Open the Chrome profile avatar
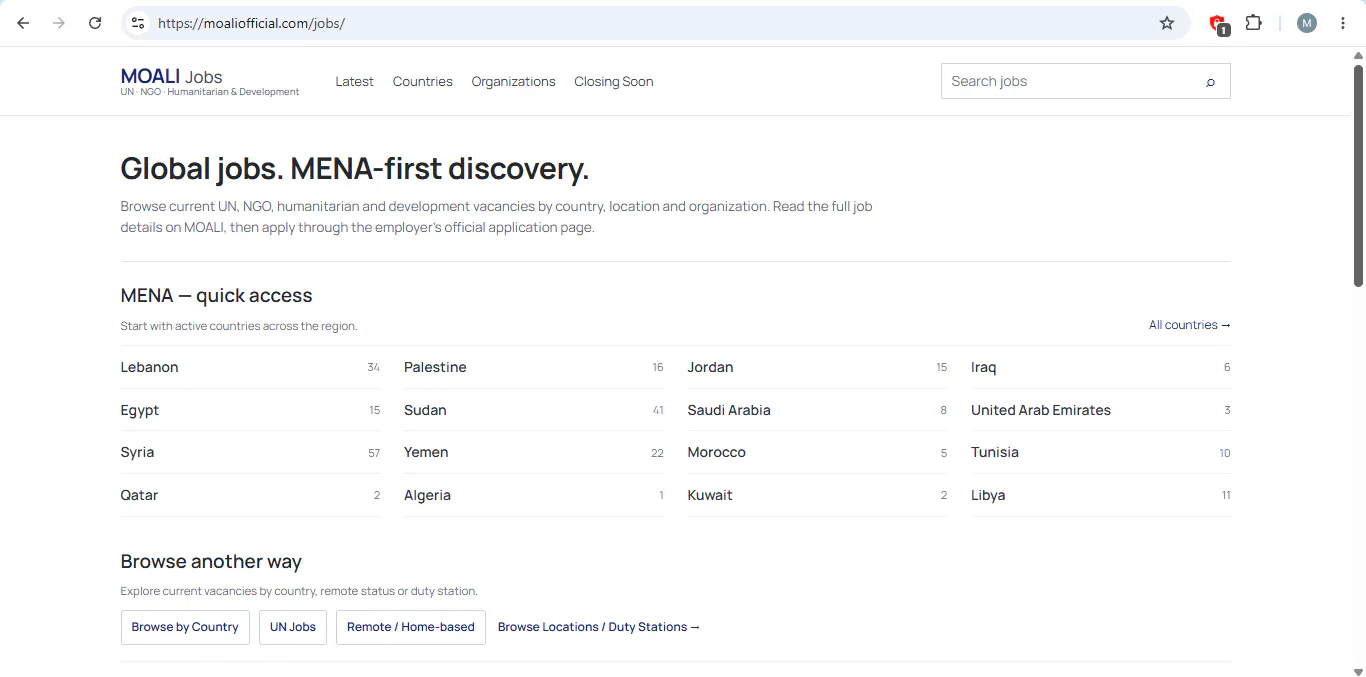 [1307, 23]
